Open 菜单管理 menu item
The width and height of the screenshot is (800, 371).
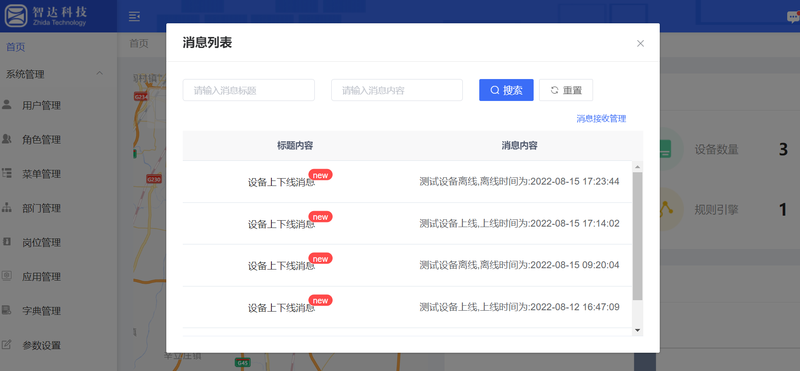point(41,174)
